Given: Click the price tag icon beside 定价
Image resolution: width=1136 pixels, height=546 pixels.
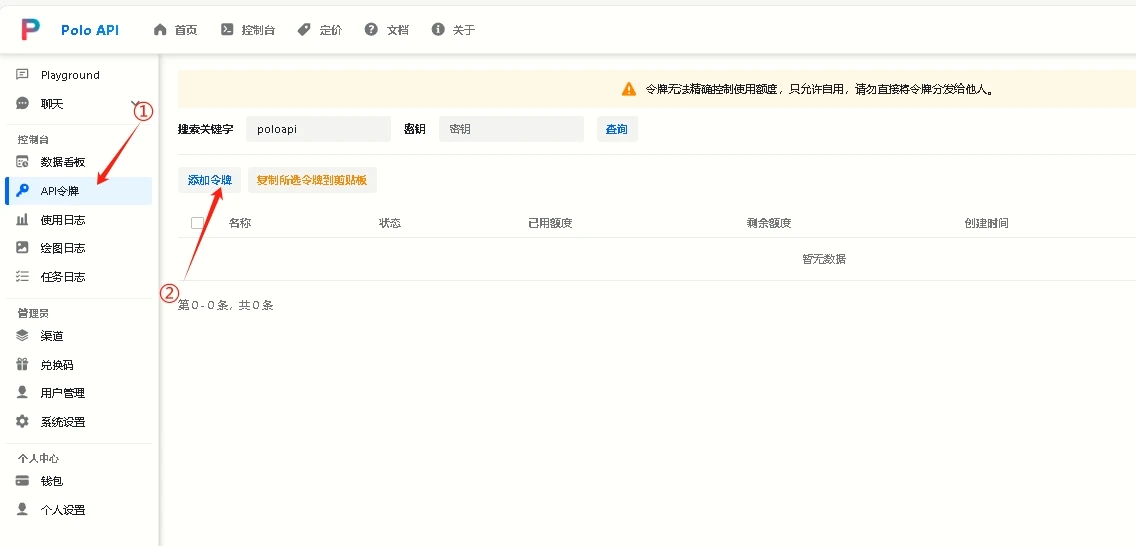Looking at the screenshot, I should 304,30.
